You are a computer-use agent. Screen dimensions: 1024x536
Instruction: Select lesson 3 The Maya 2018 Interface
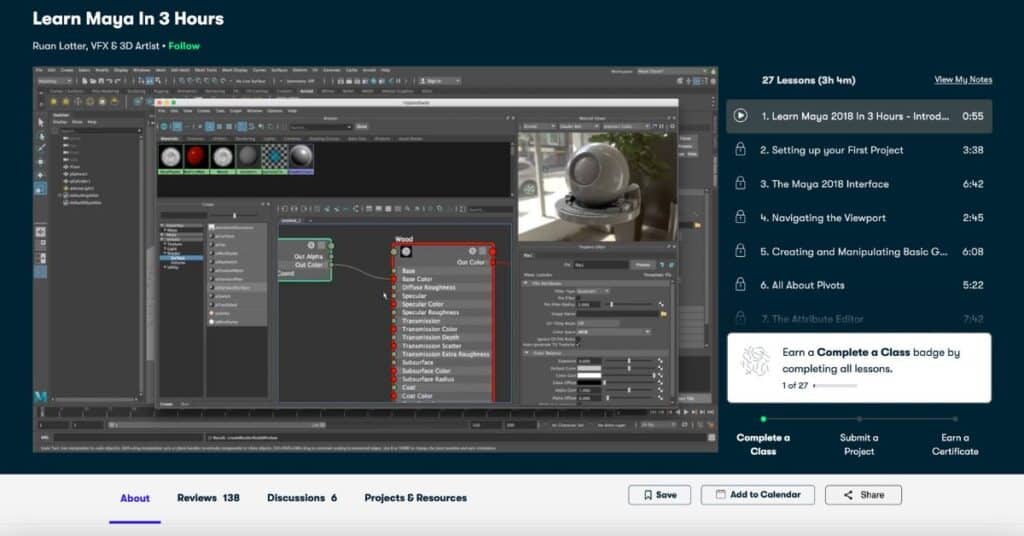coord(859,183)
